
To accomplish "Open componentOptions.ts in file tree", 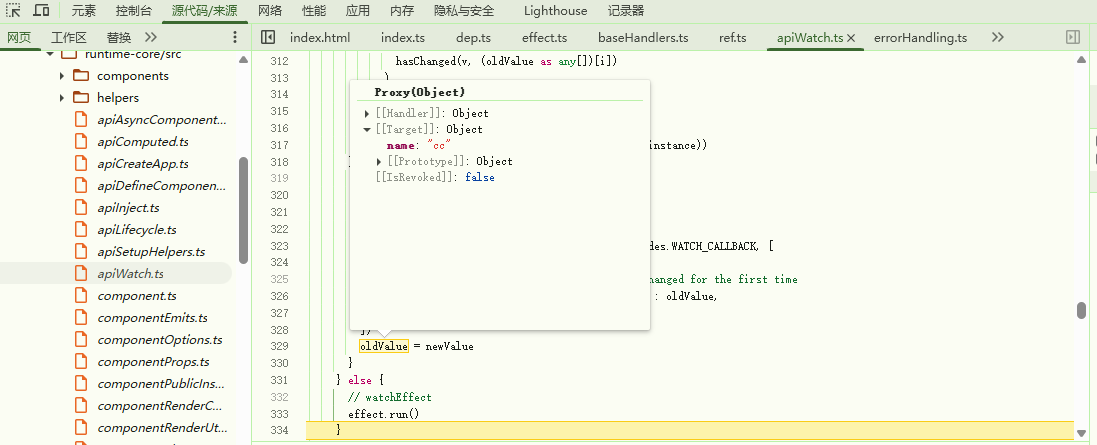I will (160, 340).
